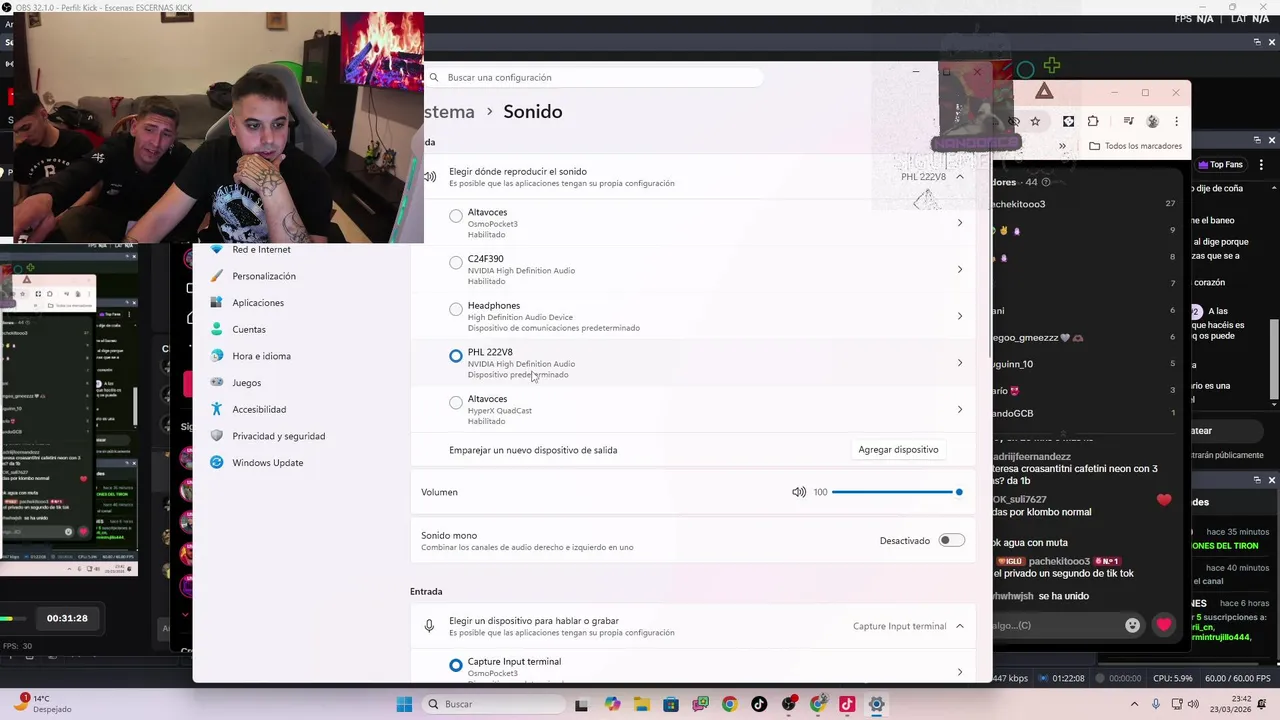Go back to Sistema breadcrumb
Image resolution: width=1280 pixels, height=720 pixels.
click(449, 112)
